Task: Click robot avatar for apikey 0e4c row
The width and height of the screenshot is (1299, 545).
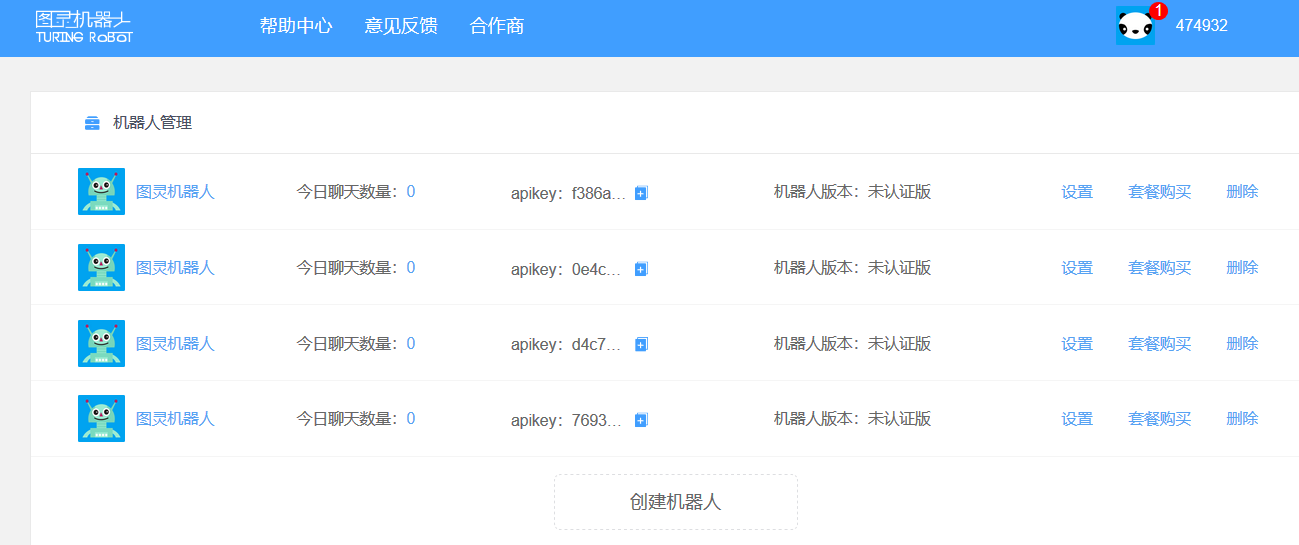Action: tap(101, 268)
